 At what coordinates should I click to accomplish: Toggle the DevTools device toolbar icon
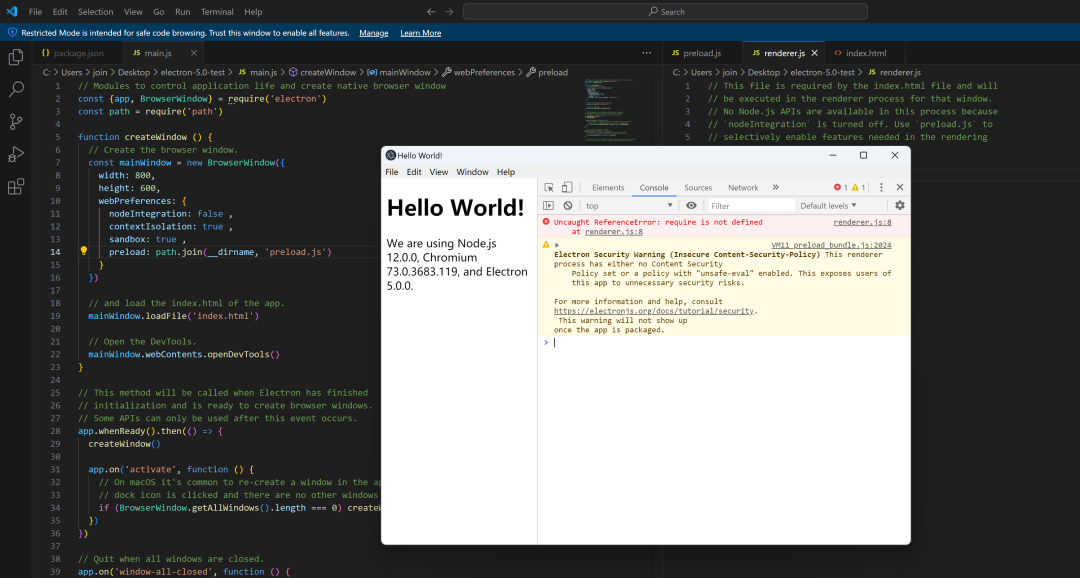(567, 187)
